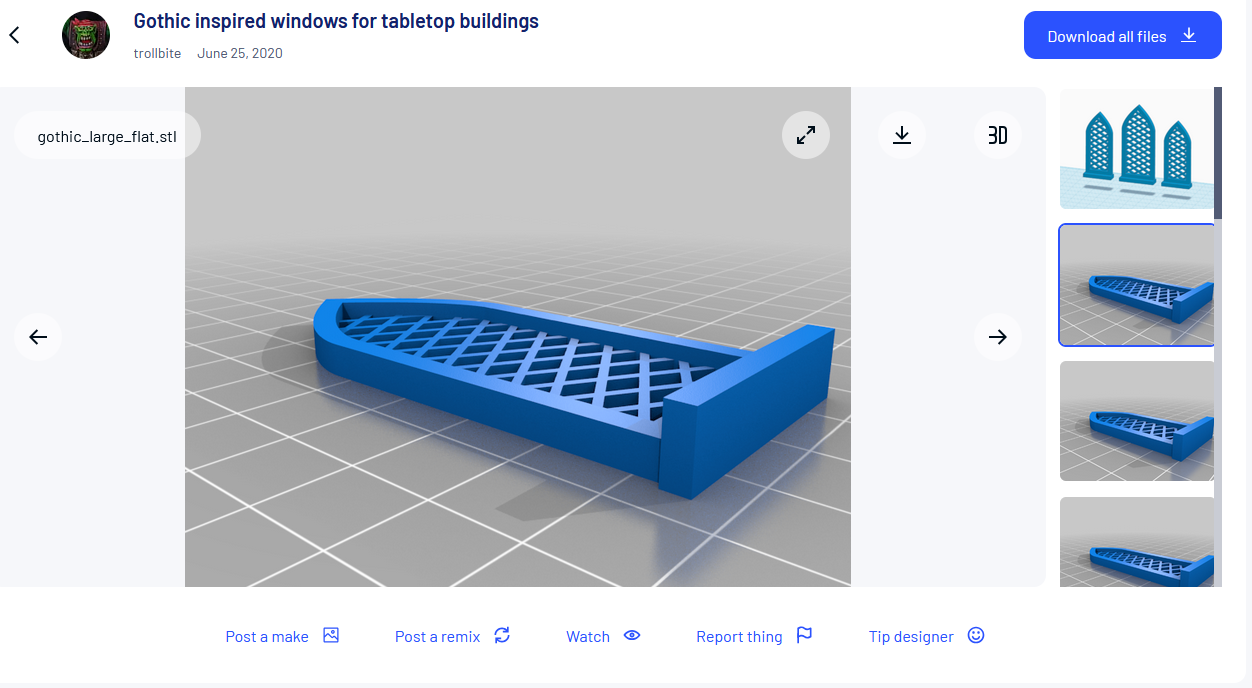Screen dimensions: 1252x688
Task: Select the third thumbnail in the gallery
Action: 1137,421
